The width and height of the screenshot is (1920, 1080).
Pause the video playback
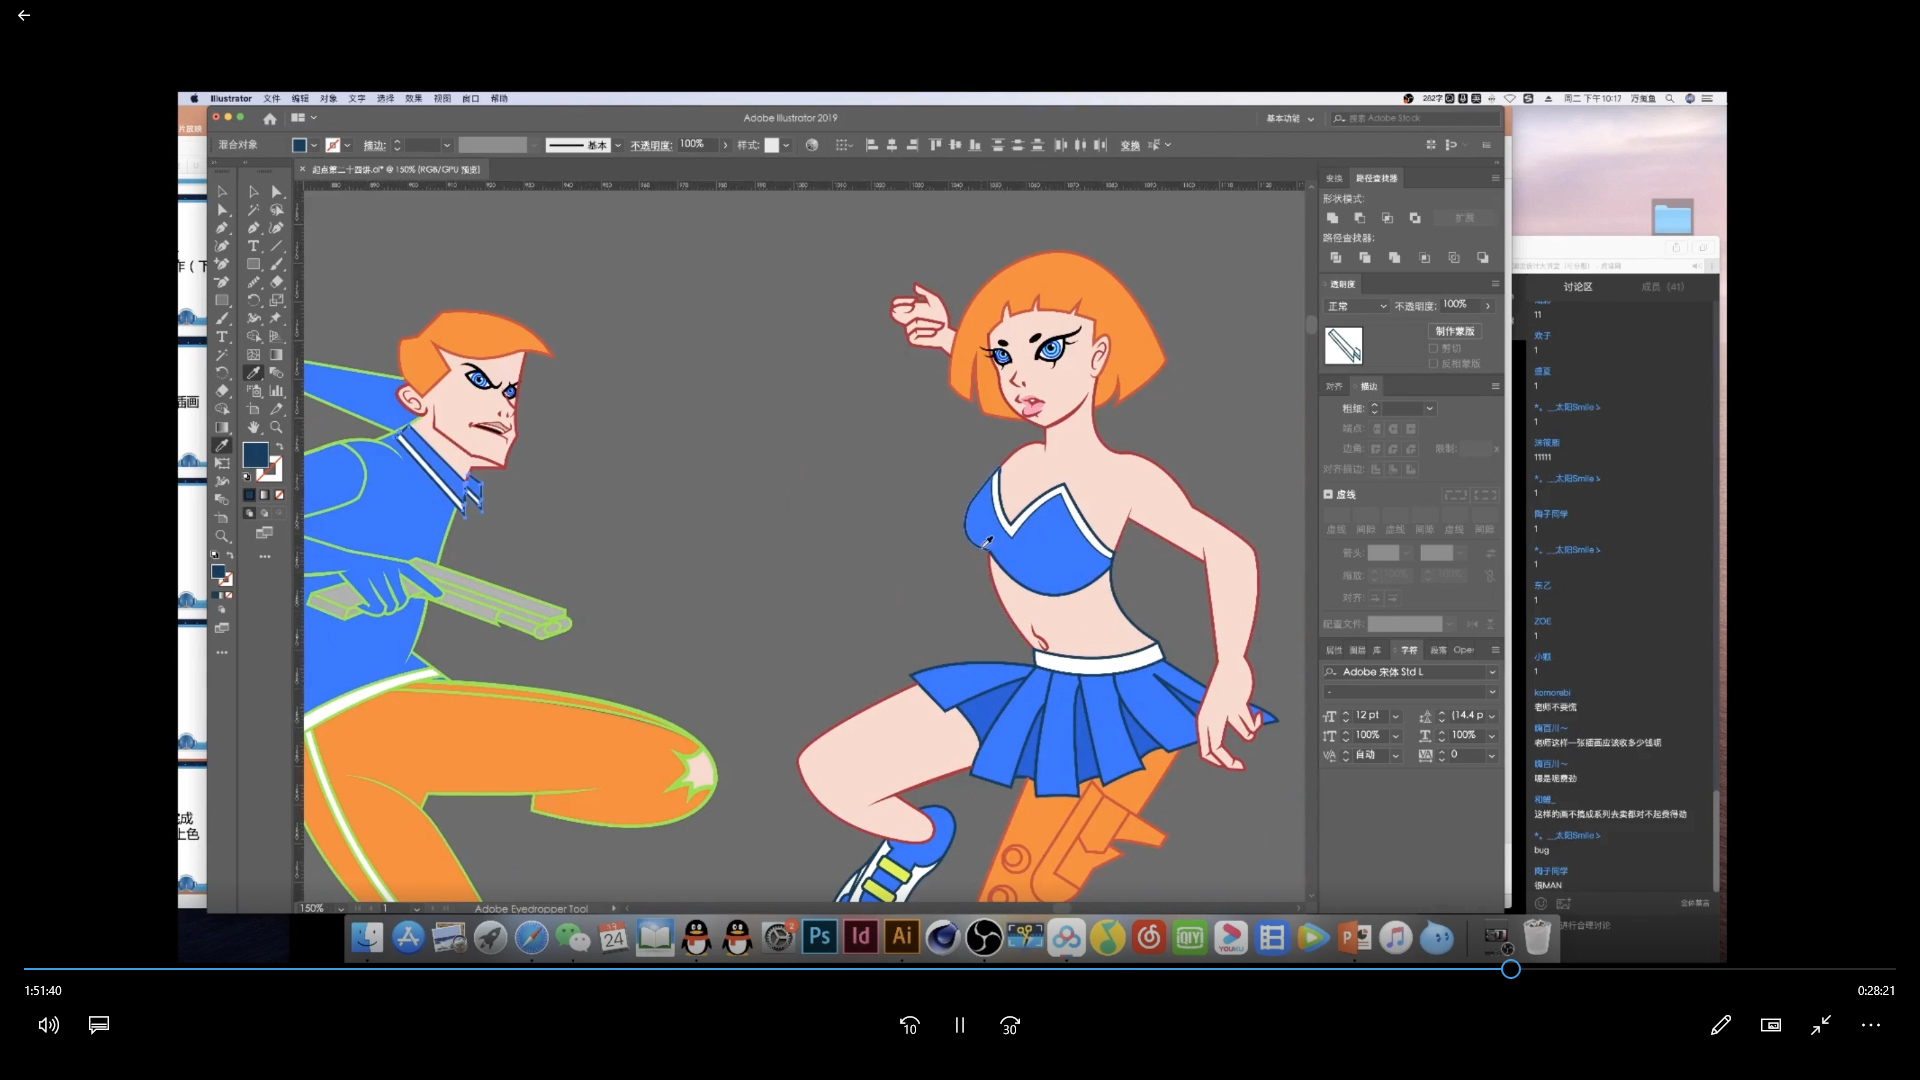(x=960, y=1025)
